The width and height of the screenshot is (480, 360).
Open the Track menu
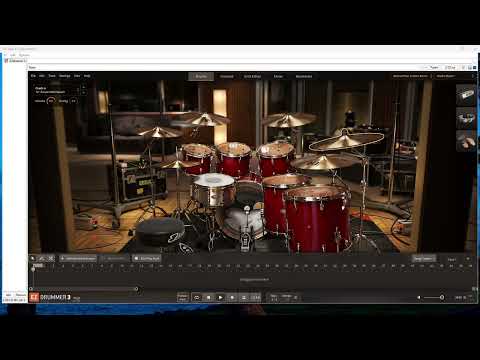point(52,76)
